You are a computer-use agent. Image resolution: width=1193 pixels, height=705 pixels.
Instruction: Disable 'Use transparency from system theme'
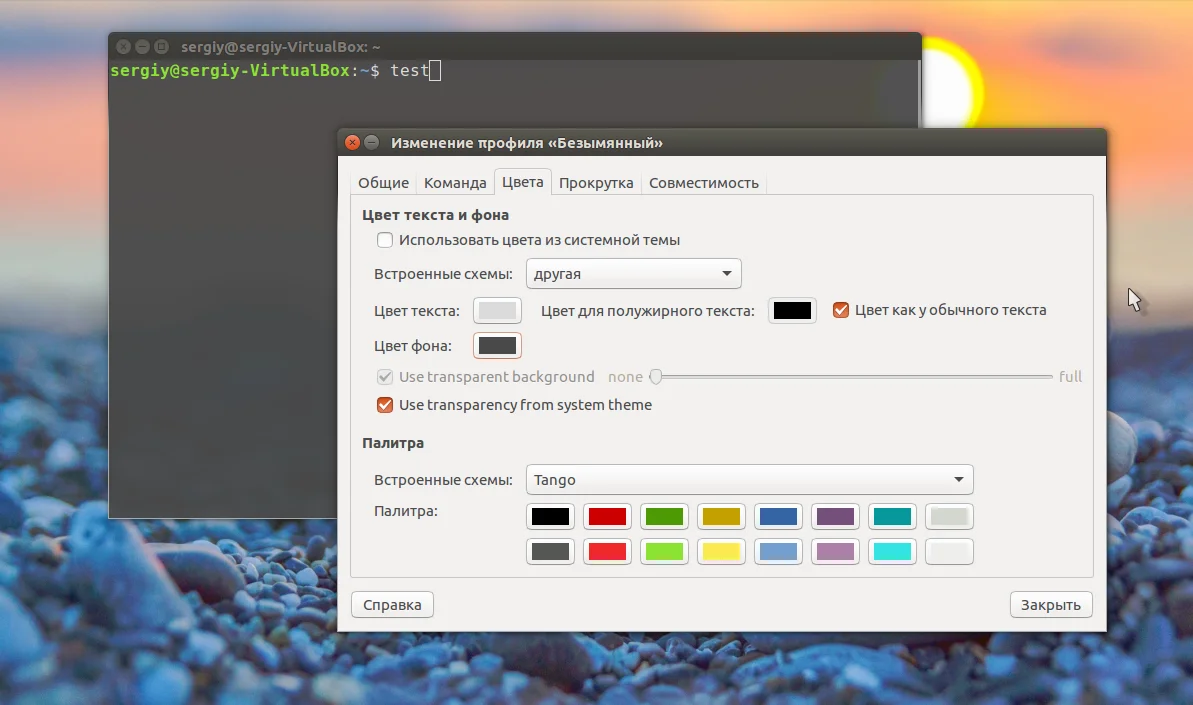pos(385,405)
